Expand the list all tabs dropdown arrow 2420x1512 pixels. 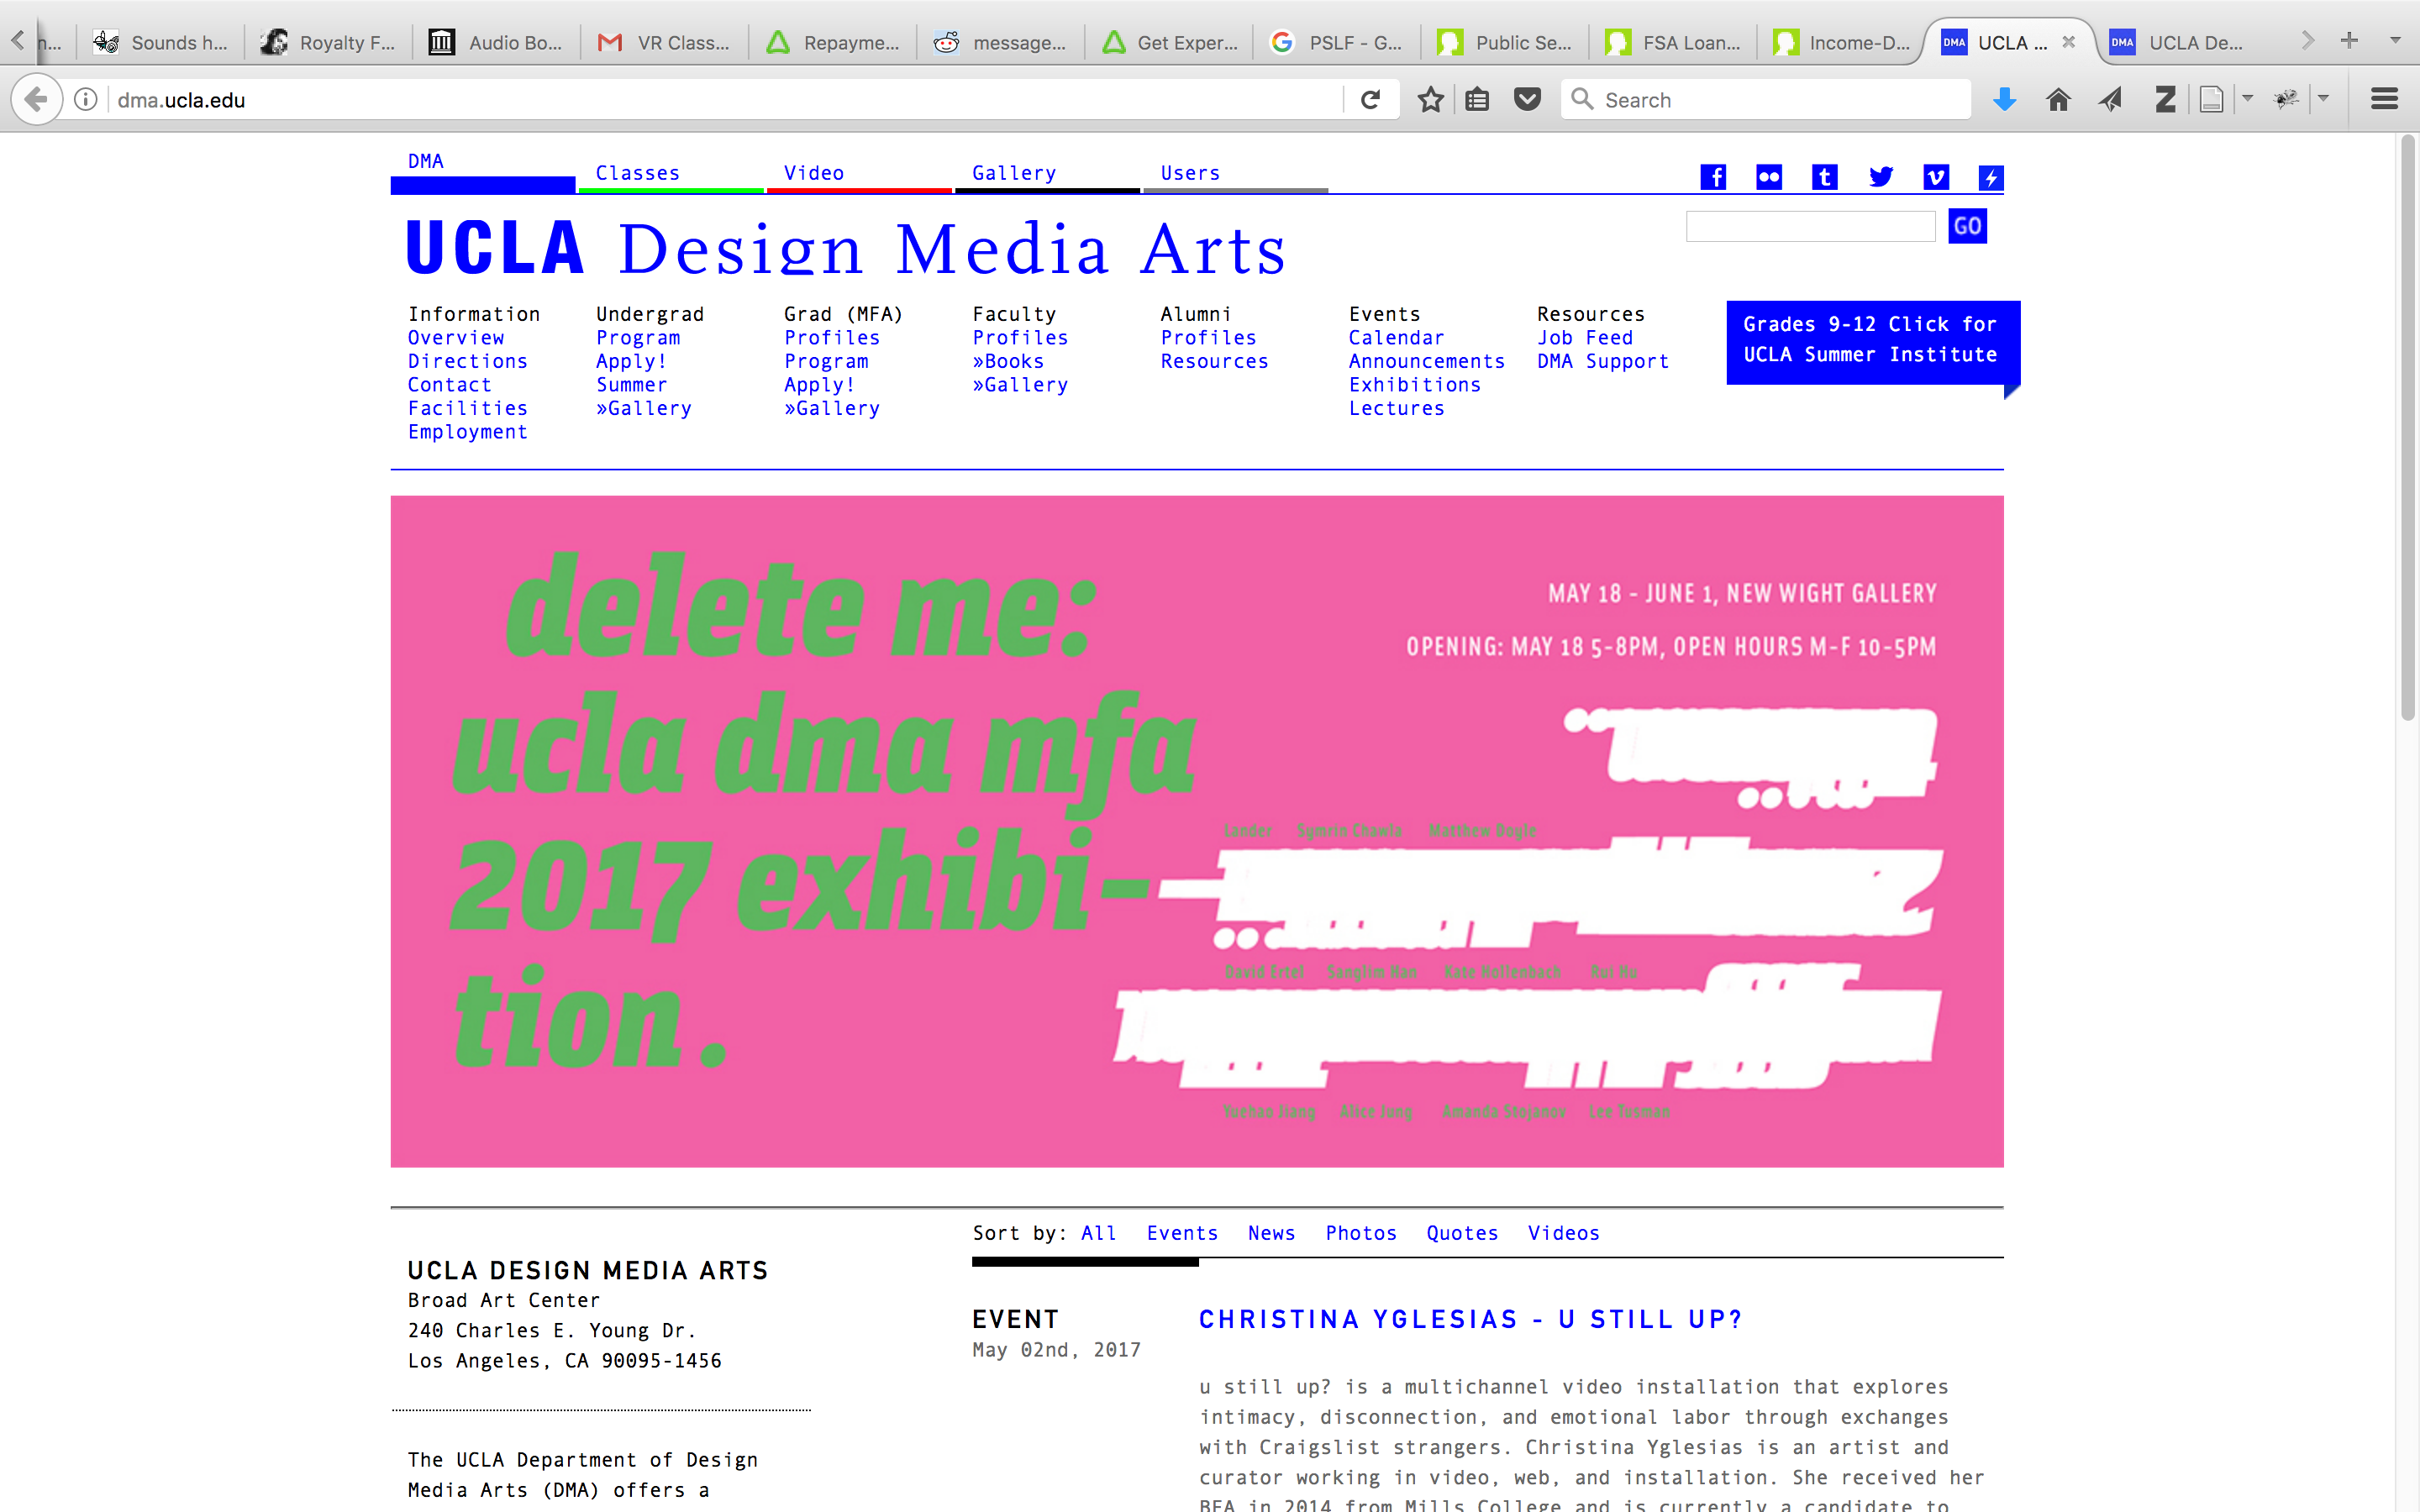(x=2395, y=41)
